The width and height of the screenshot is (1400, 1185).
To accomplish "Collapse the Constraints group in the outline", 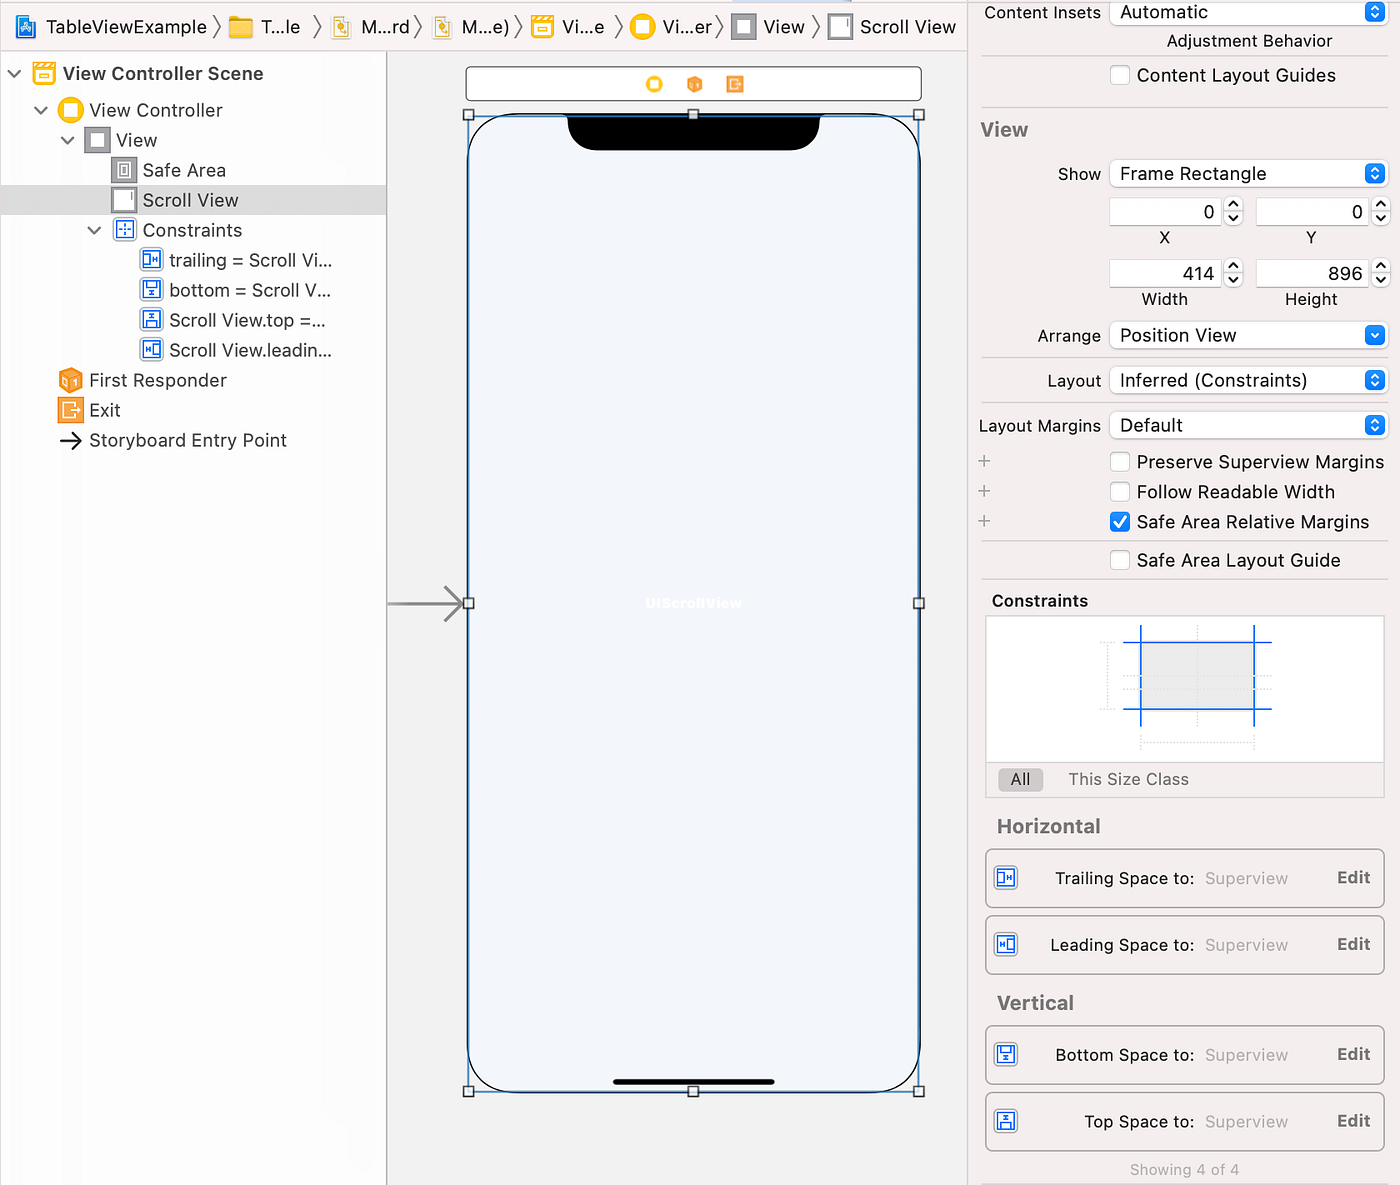I will point(94,230).
